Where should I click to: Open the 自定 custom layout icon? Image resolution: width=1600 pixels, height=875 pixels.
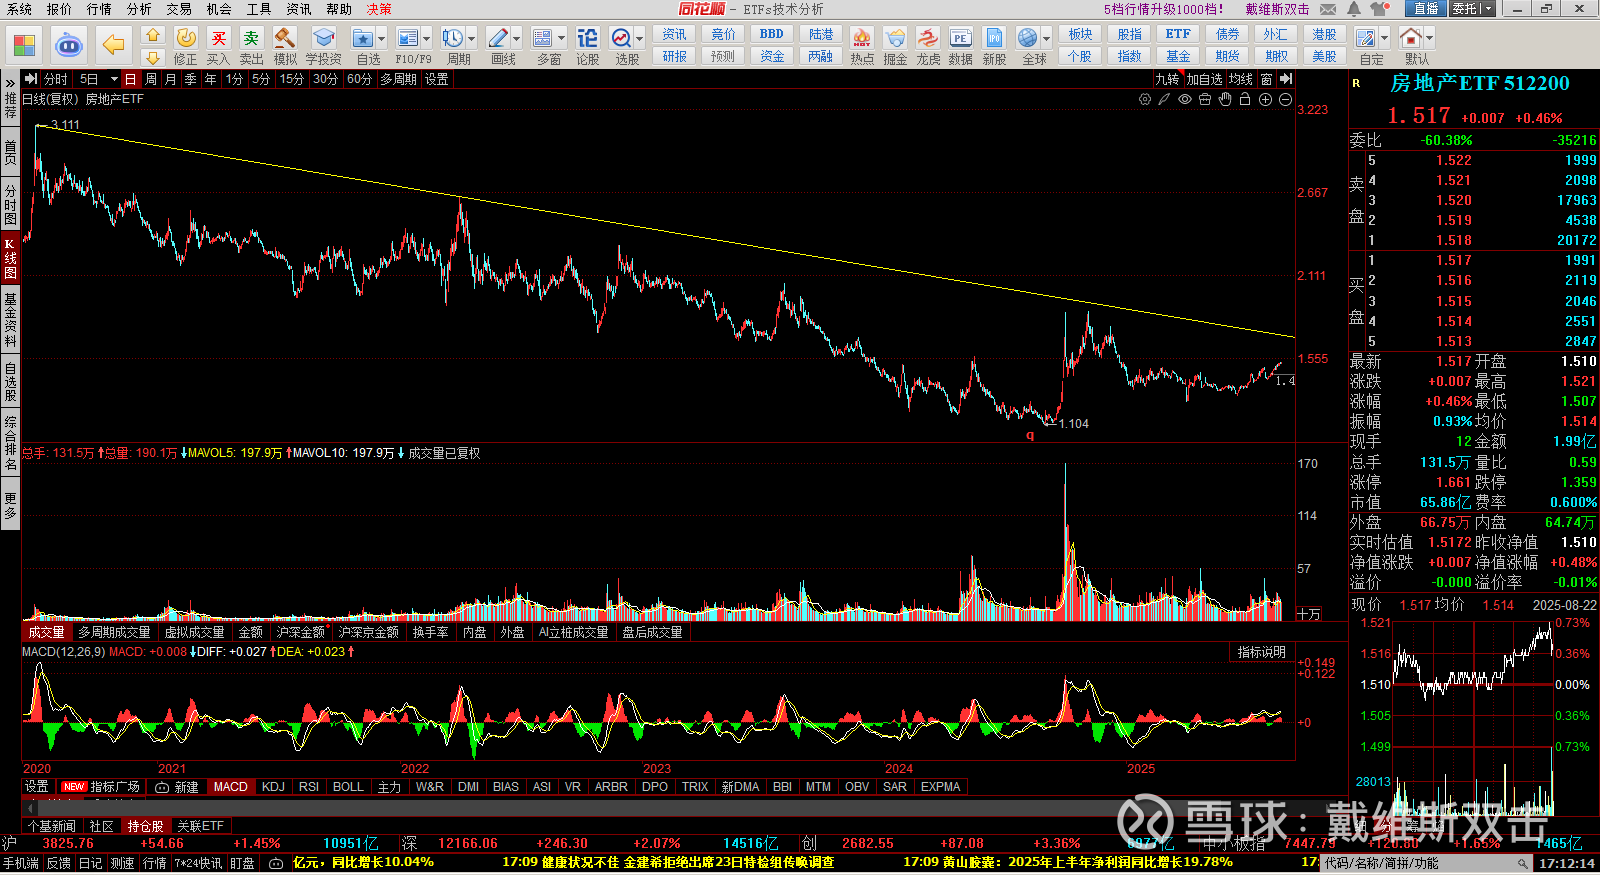1366,38
